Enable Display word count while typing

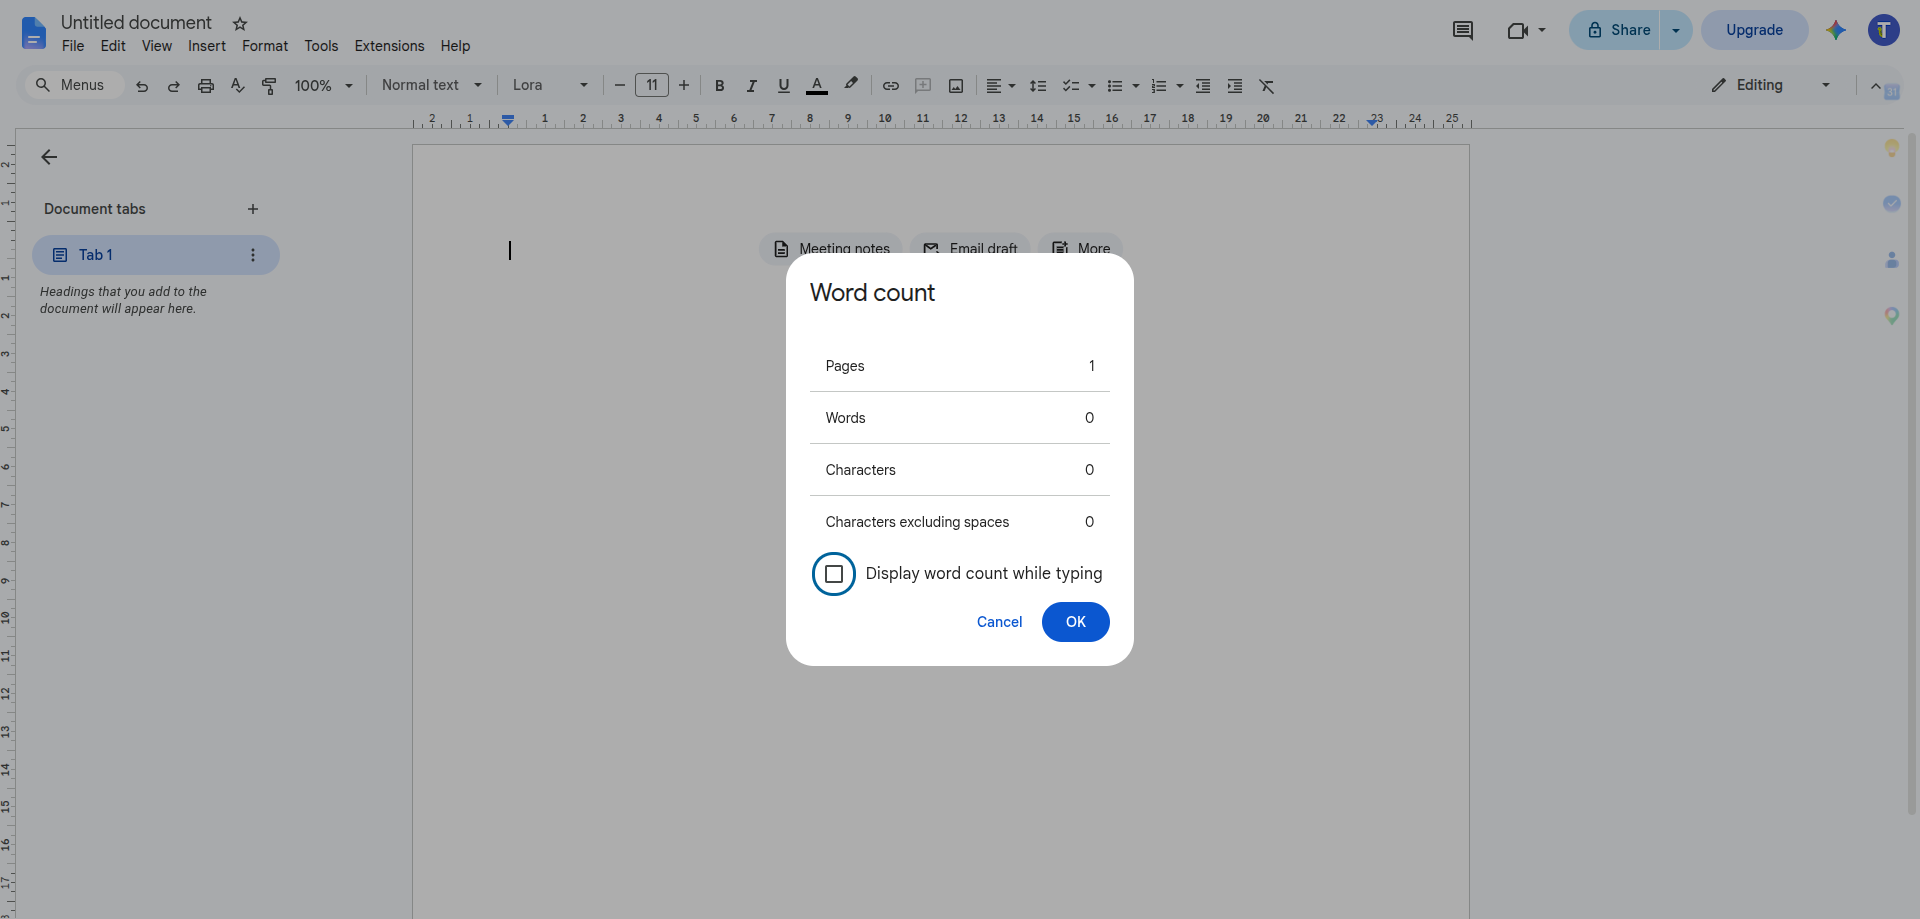coord(834,574)
